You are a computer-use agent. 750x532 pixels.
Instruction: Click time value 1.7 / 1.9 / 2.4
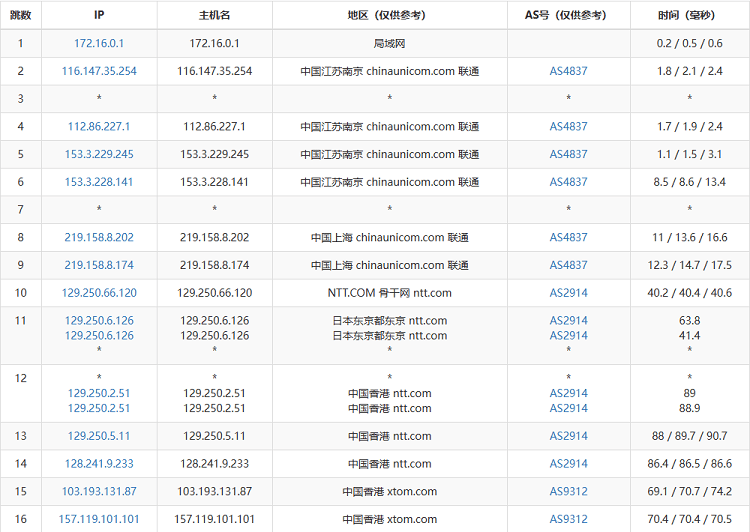point(689,127)
